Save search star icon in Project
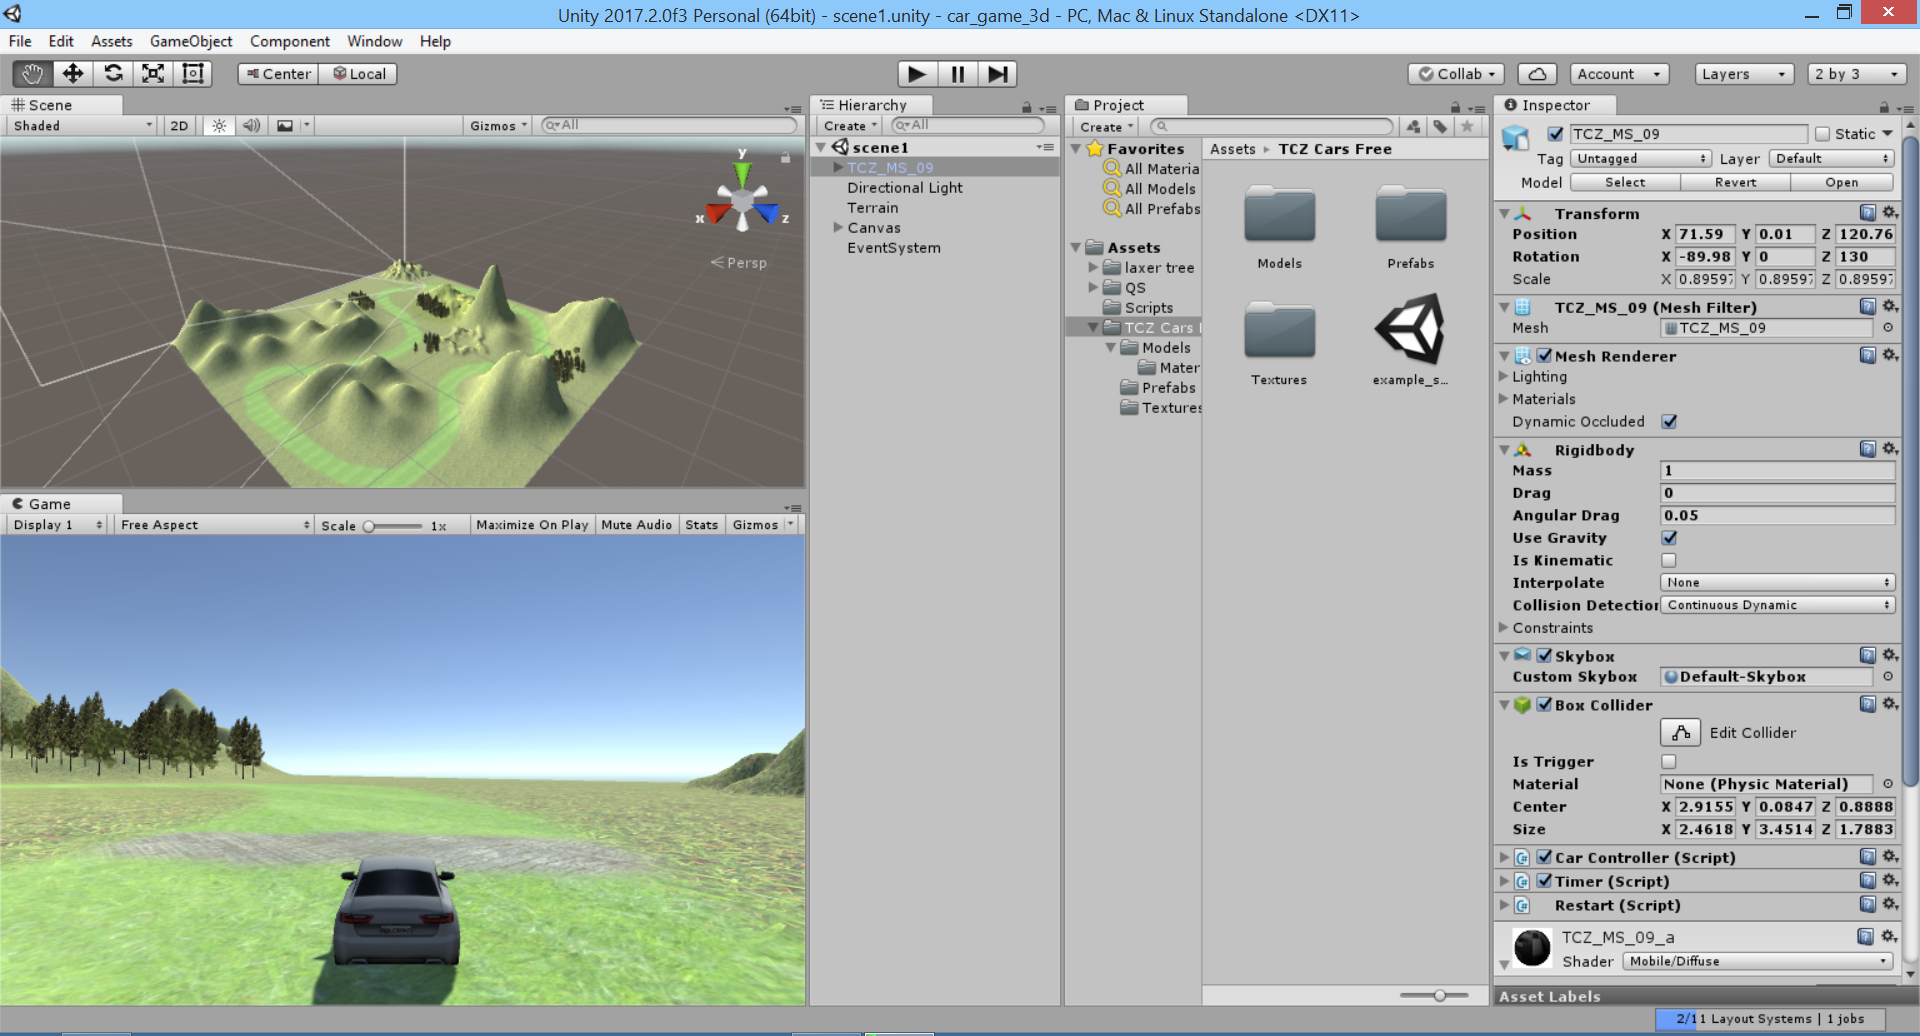Screen dimensions: 1920x1036 click(1467, 127)
